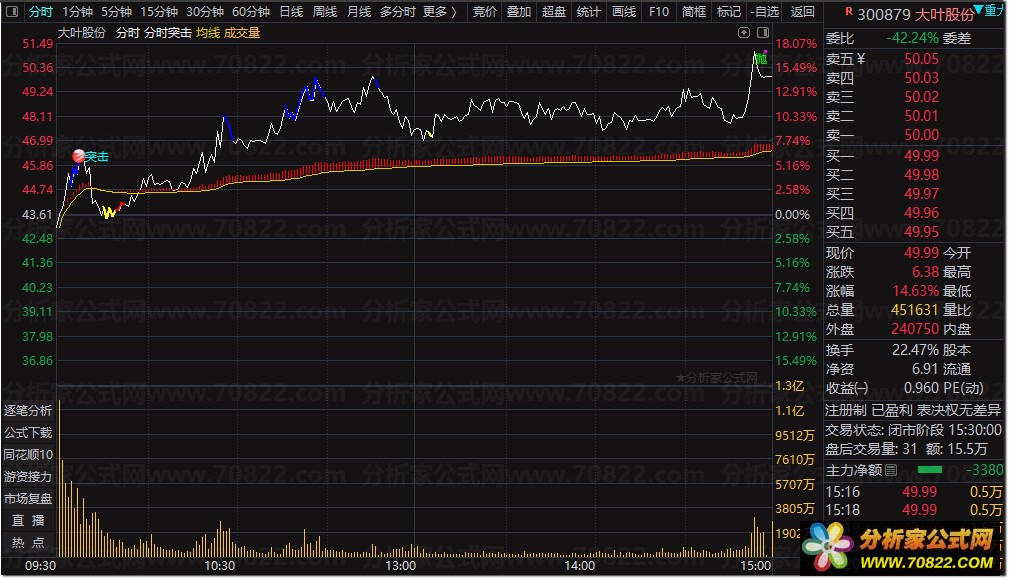Click the green 抛 sell signal marker
This screenshot has width=1010, height=579.
coord(761,59)
